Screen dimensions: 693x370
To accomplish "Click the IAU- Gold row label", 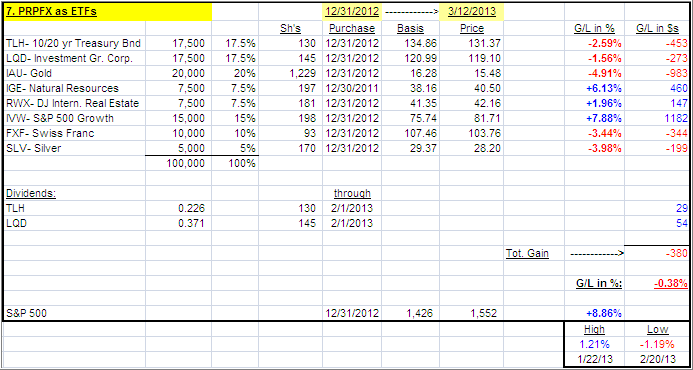I will tap(74, 73).
